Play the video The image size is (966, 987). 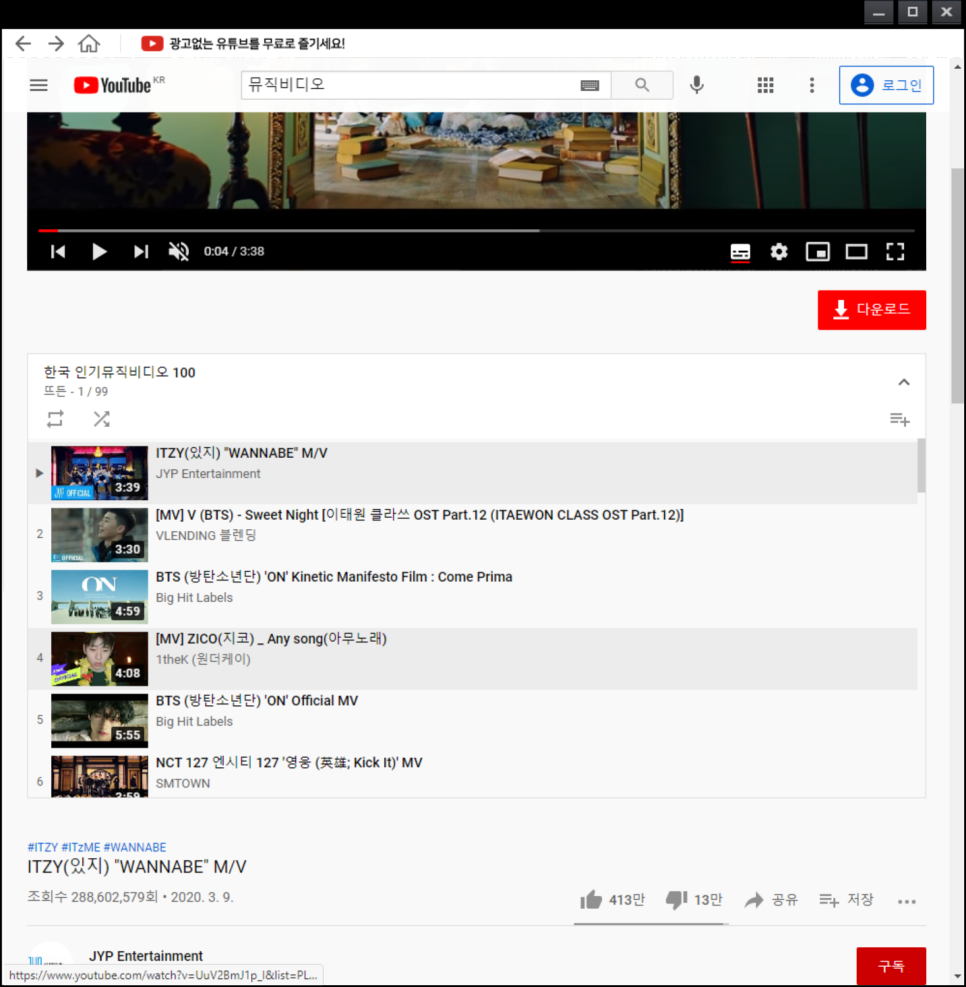[x=99, y=252]
